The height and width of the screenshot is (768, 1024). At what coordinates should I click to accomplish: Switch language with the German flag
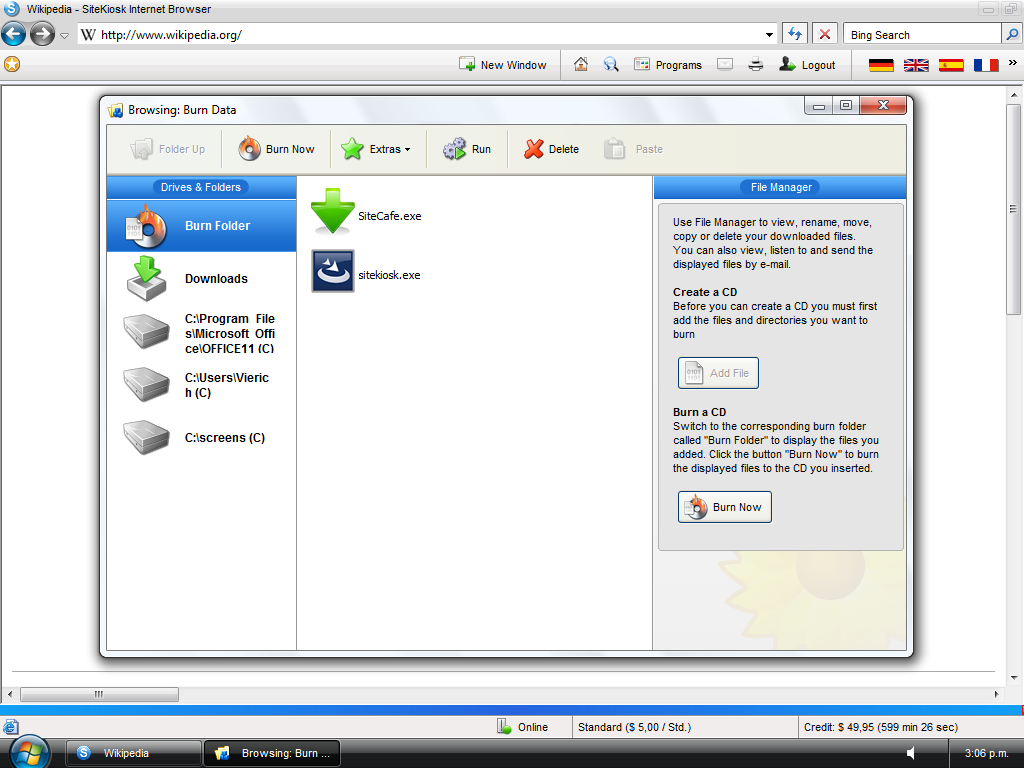[x=881, y=65]
